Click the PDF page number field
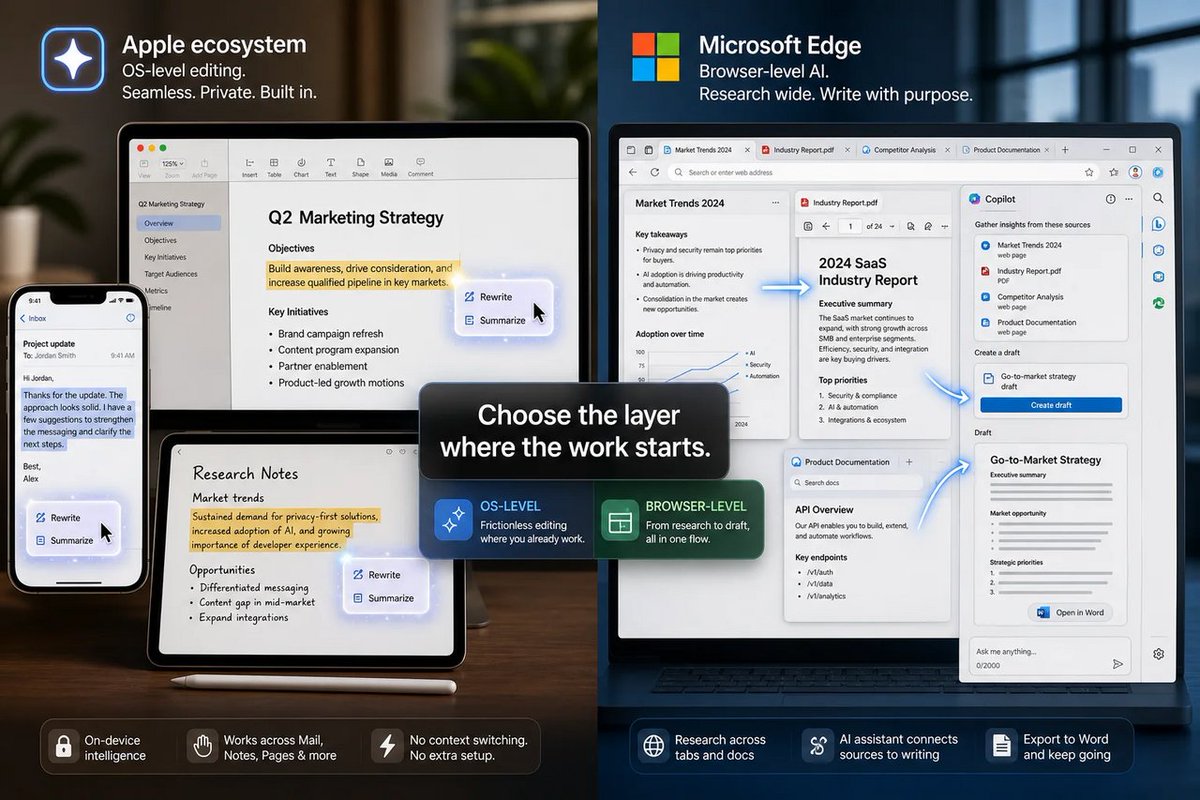 pos(851,226)
